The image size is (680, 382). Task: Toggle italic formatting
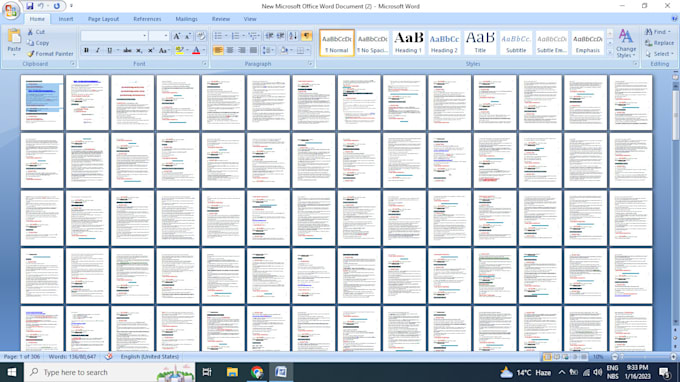[x=98, y=51]
